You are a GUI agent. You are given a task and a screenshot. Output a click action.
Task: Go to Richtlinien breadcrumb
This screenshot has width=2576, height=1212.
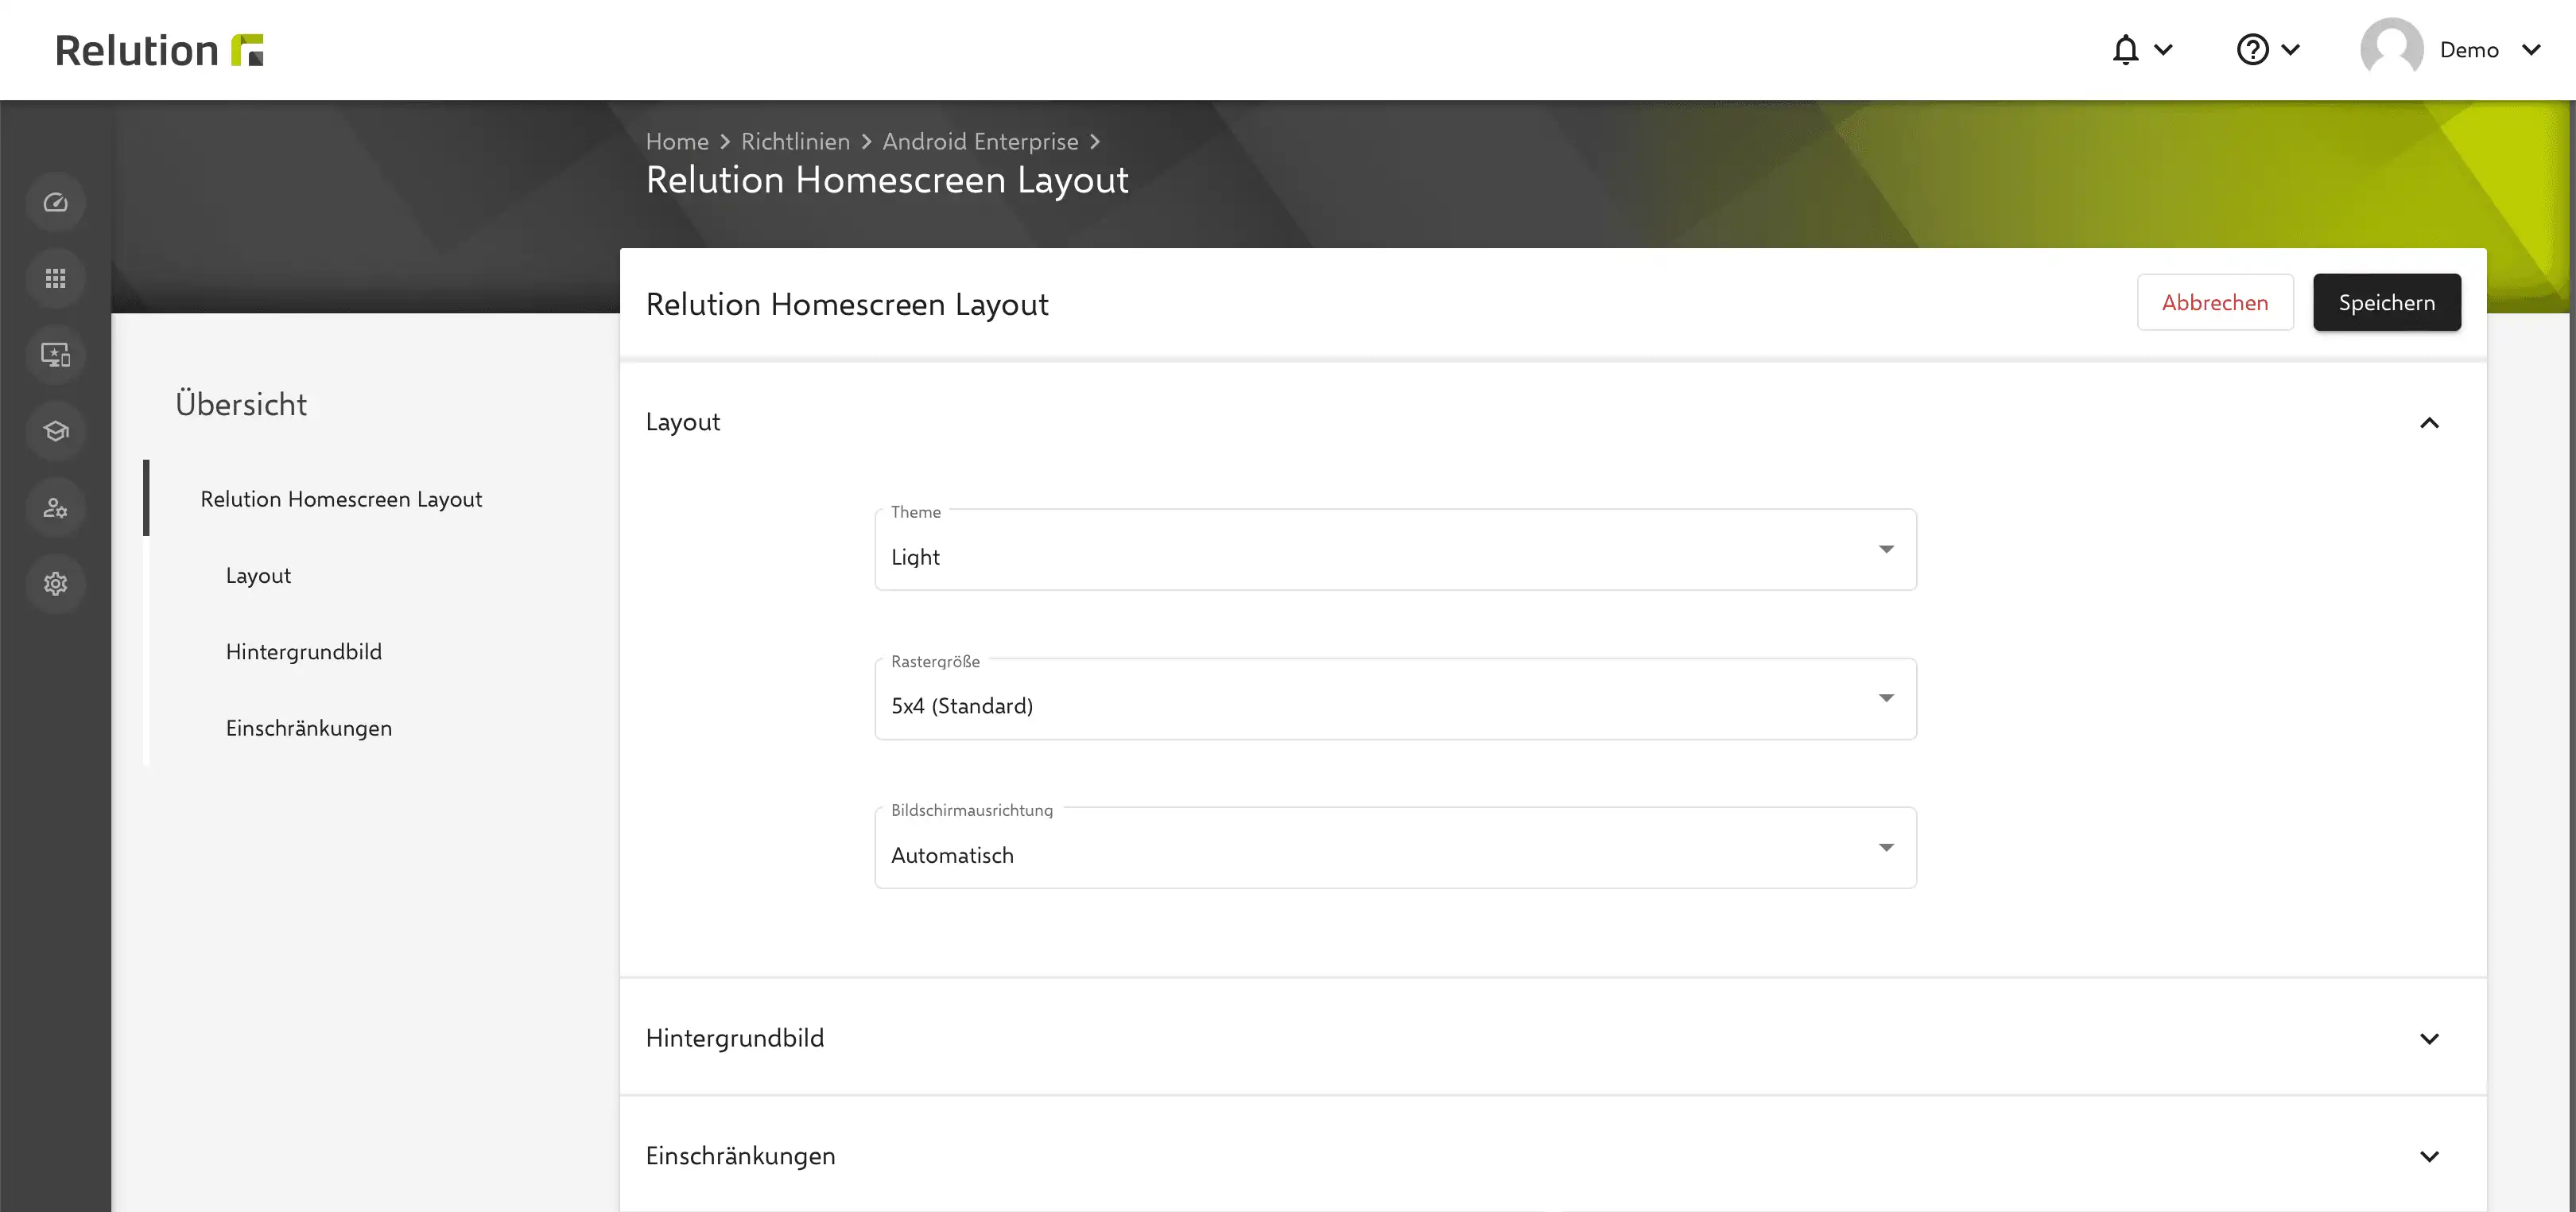coord(795,142)
